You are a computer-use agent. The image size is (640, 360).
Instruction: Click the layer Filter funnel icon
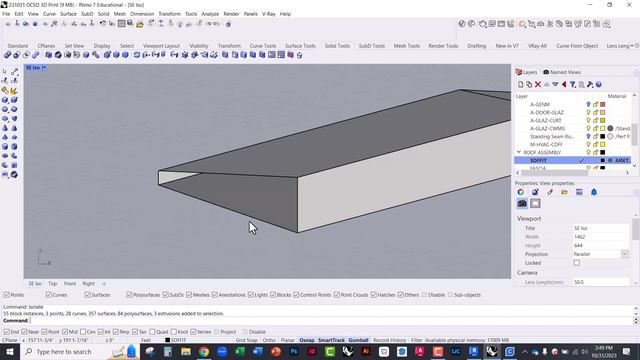click(573, 84)
